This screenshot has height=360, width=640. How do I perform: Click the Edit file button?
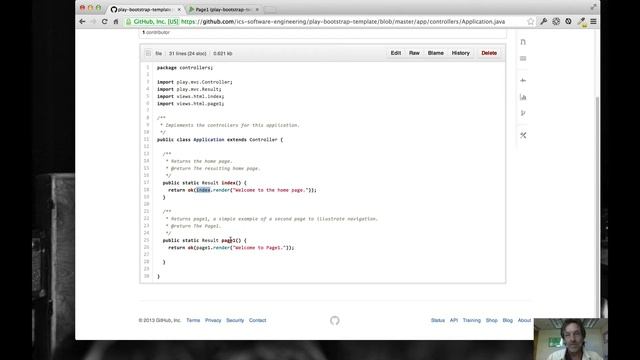tap(396, 53)
